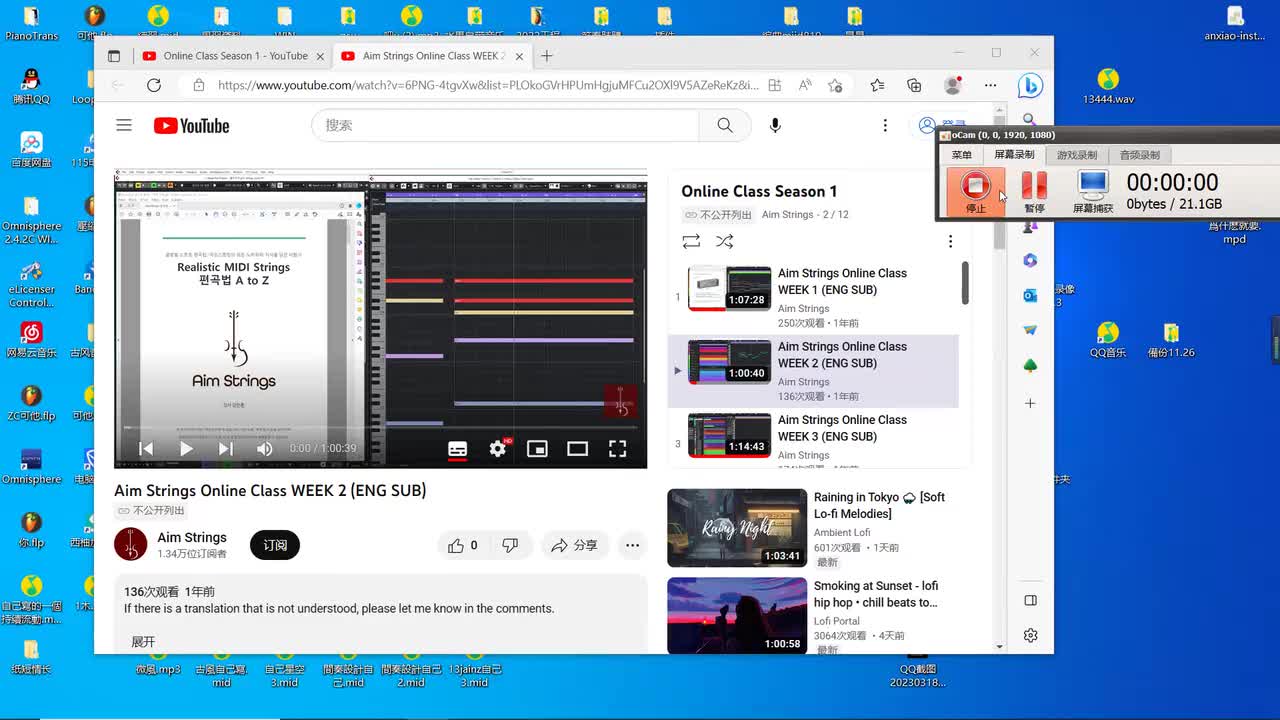
Task: Open the Bing Copilot sidebar icon
Action: (x=1030, y=86)
